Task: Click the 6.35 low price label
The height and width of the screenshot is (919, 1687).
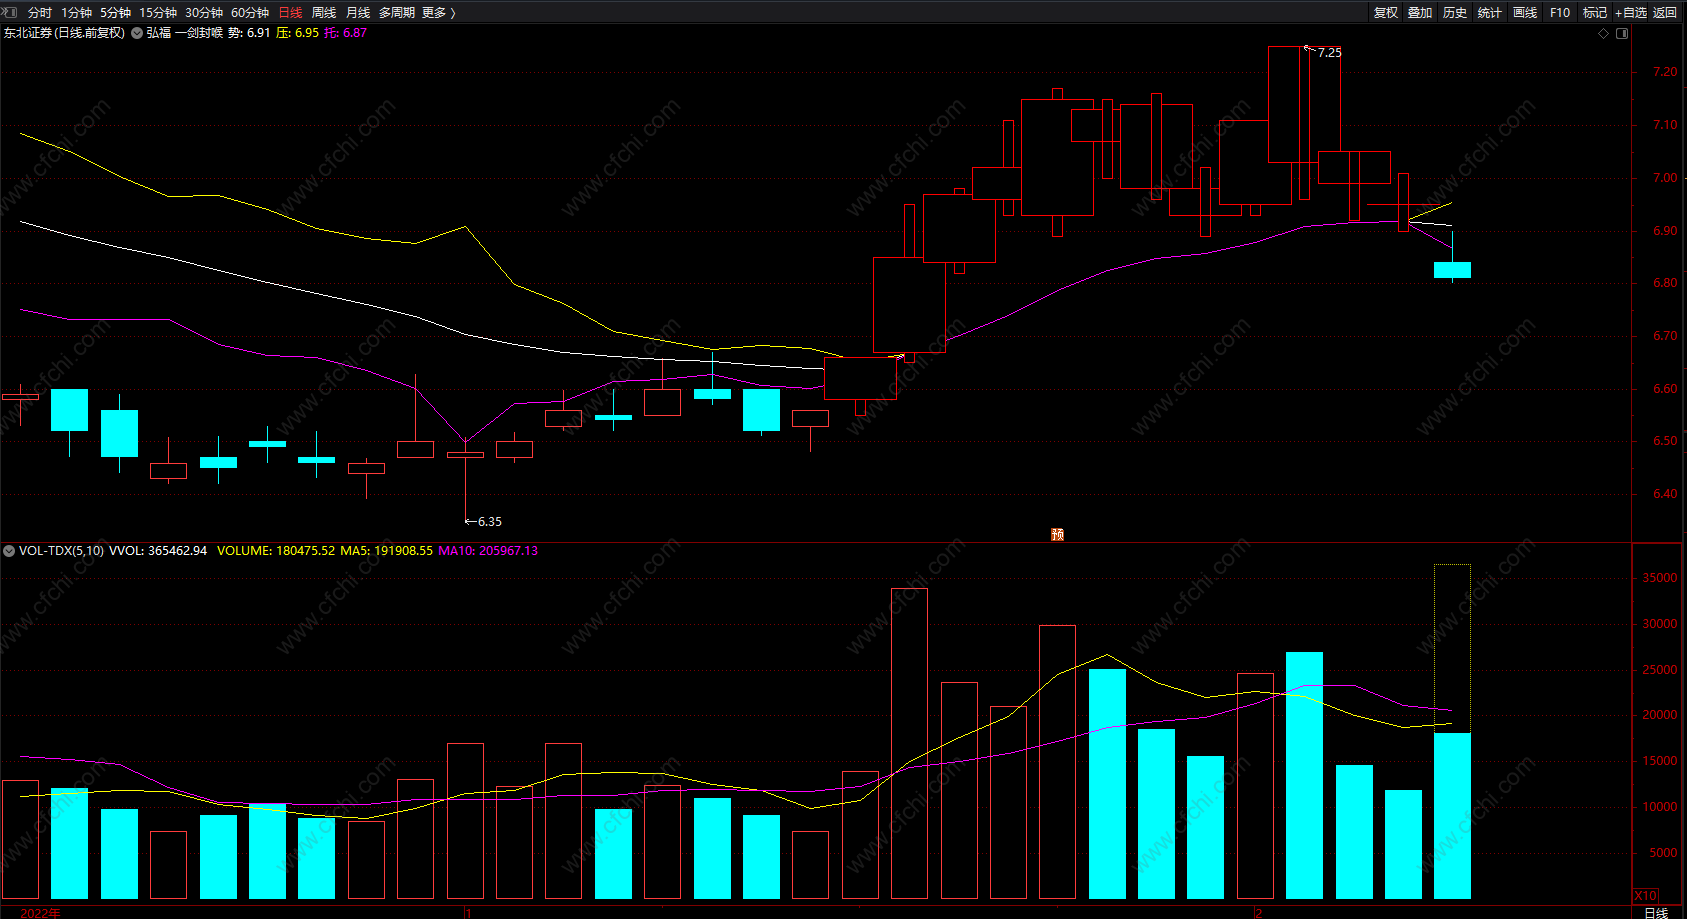Action: [x=490, y=522]
